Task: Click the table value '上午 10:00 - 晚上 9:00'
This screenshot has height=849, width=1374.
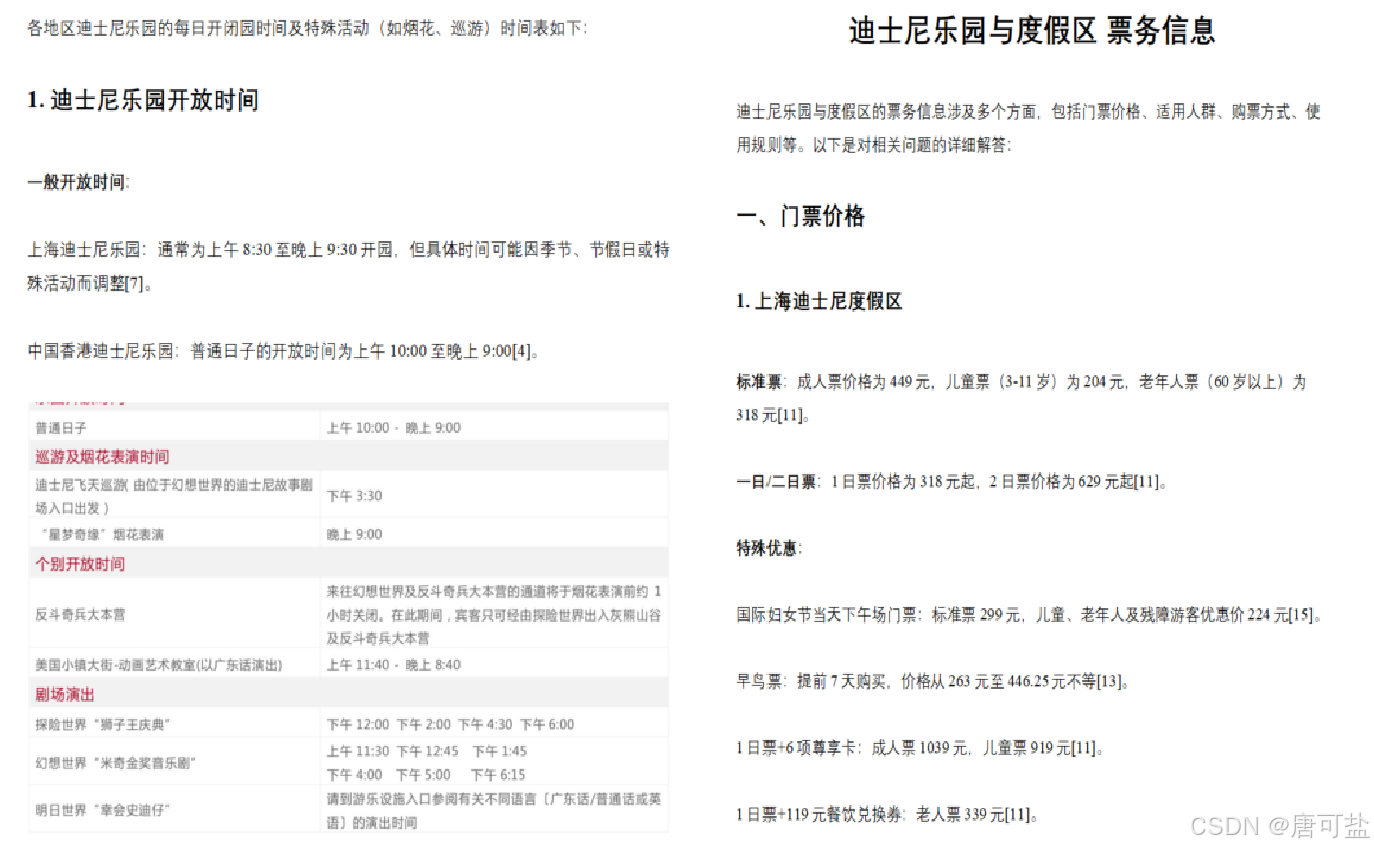Action: (x=394, y=428)
